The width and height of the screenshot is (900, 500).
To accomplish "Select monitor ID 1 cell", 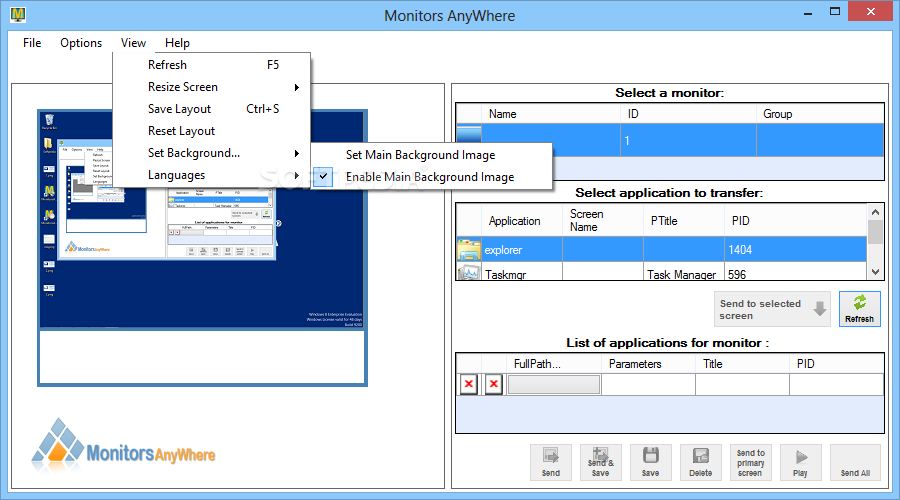I will (688, 140).
